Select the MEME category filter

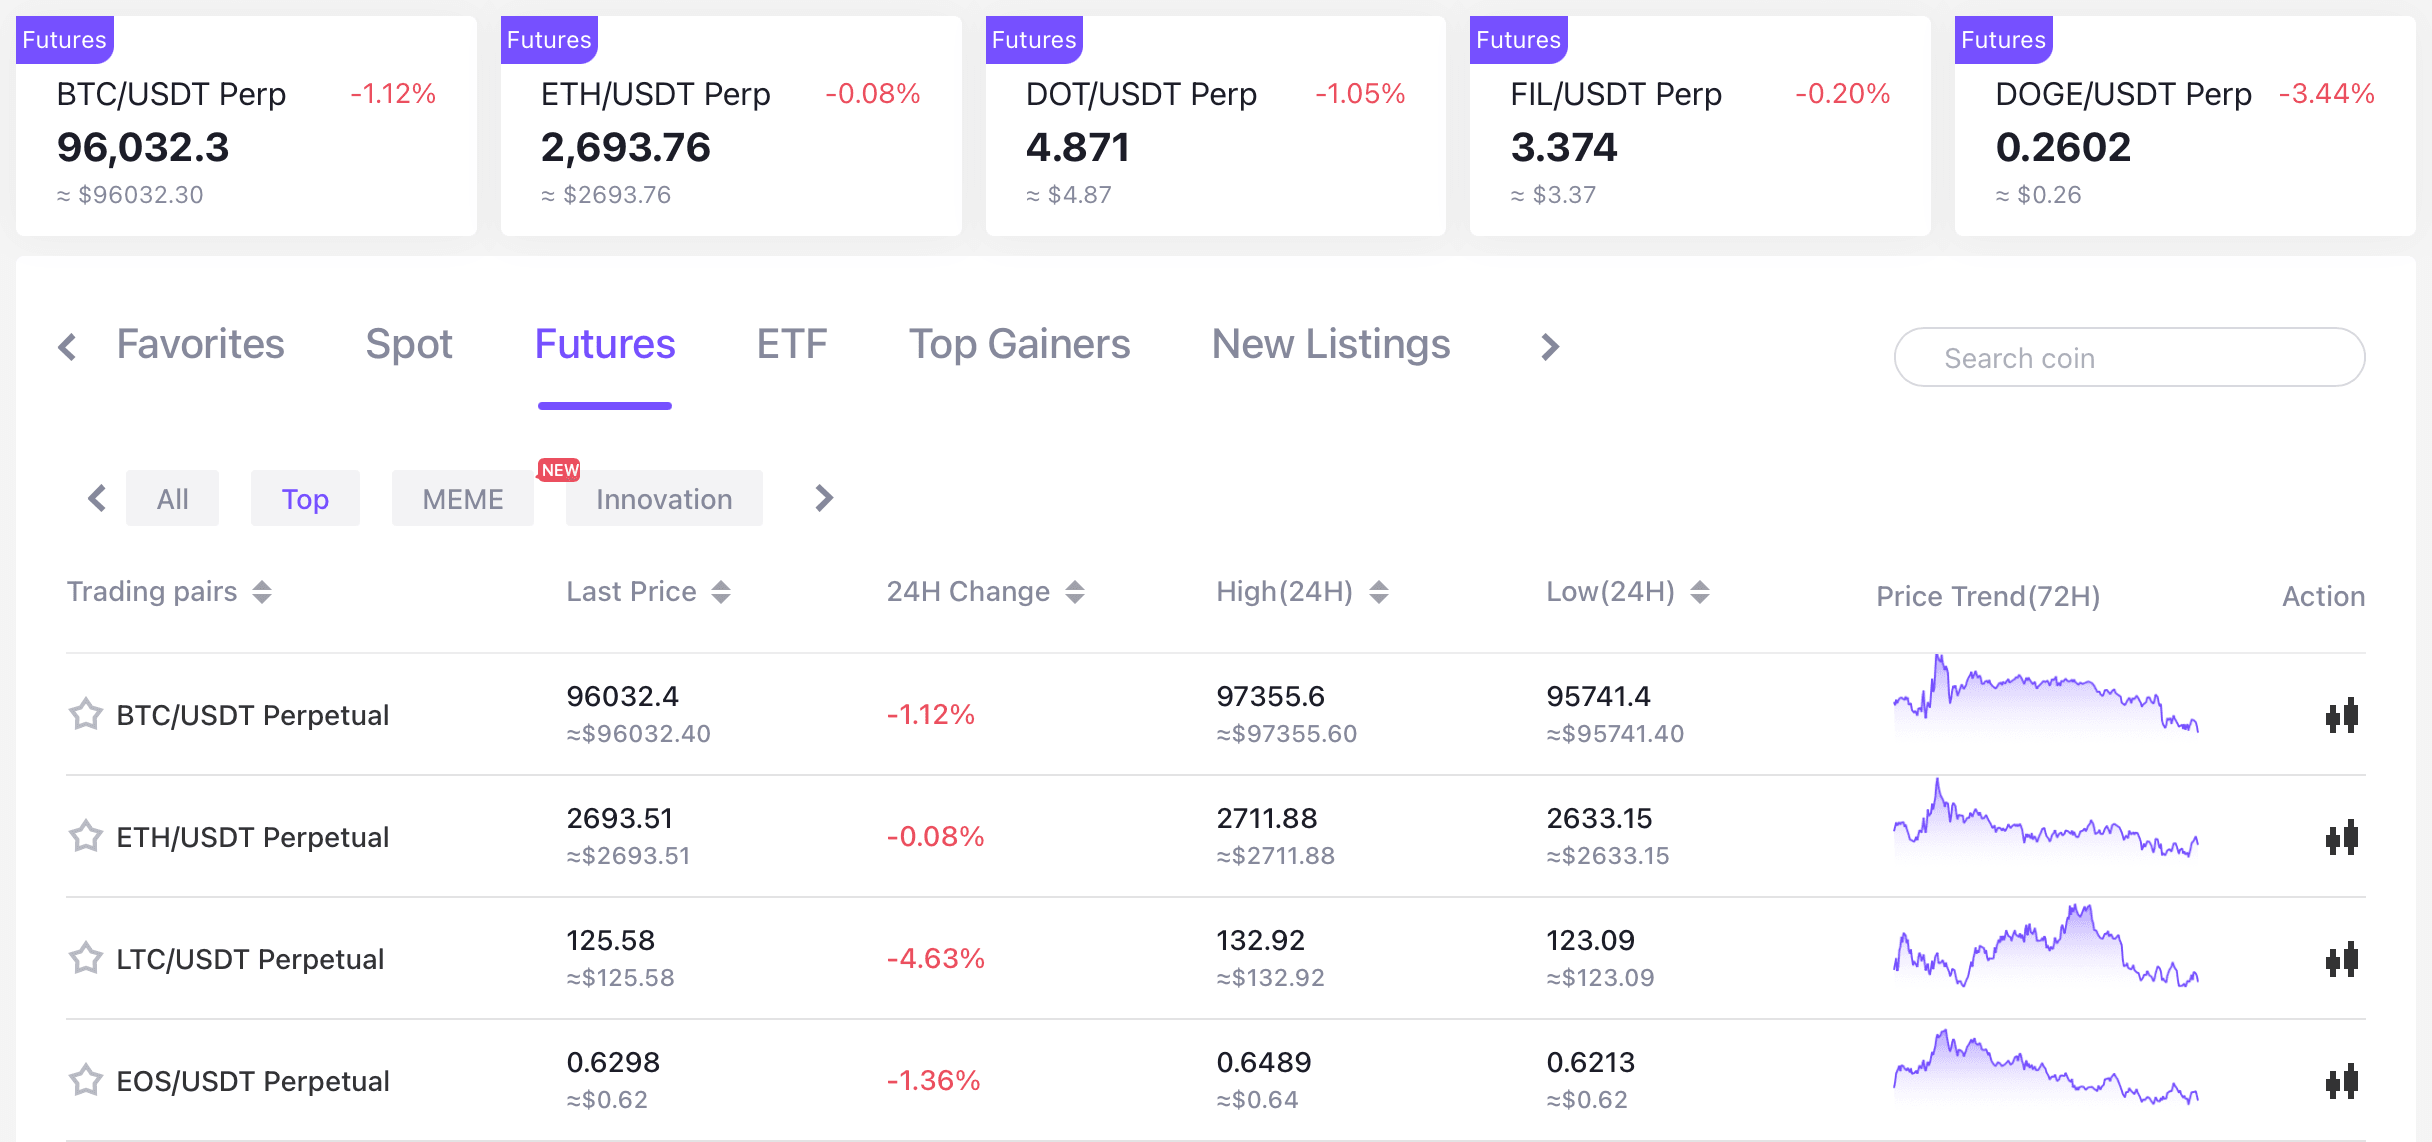pyautogui.click(x=463, y=499)
